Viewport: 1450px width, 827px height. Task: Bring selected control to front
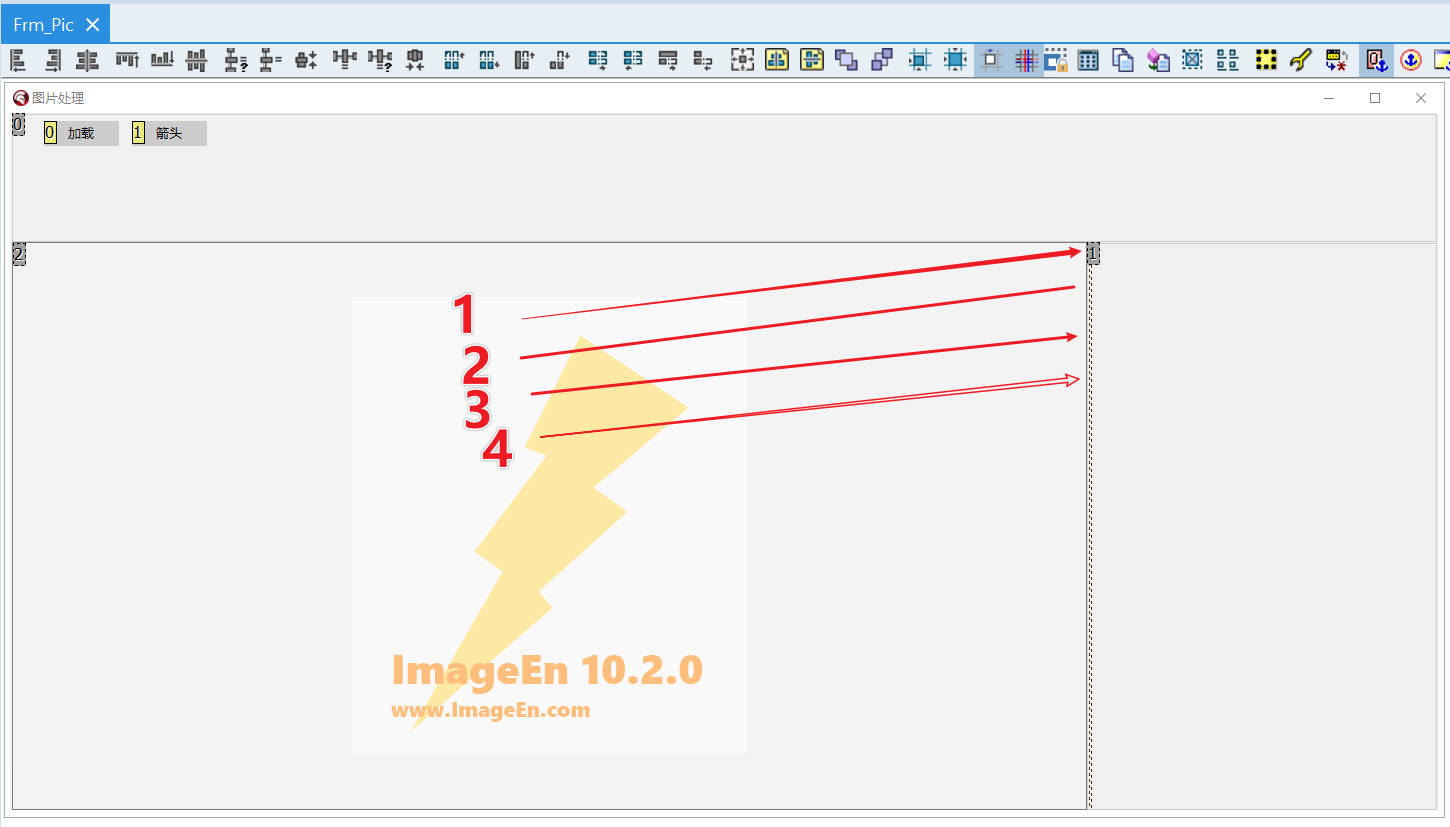[847, 61]
